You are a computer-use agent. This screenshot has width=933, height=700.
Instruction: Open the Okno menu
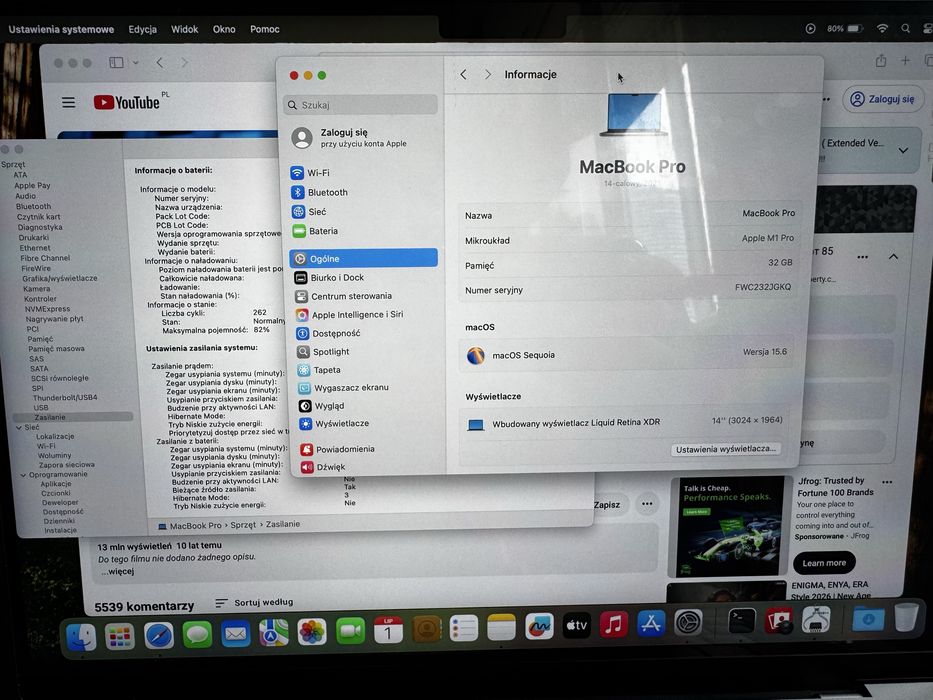click(x=224, y=29)
